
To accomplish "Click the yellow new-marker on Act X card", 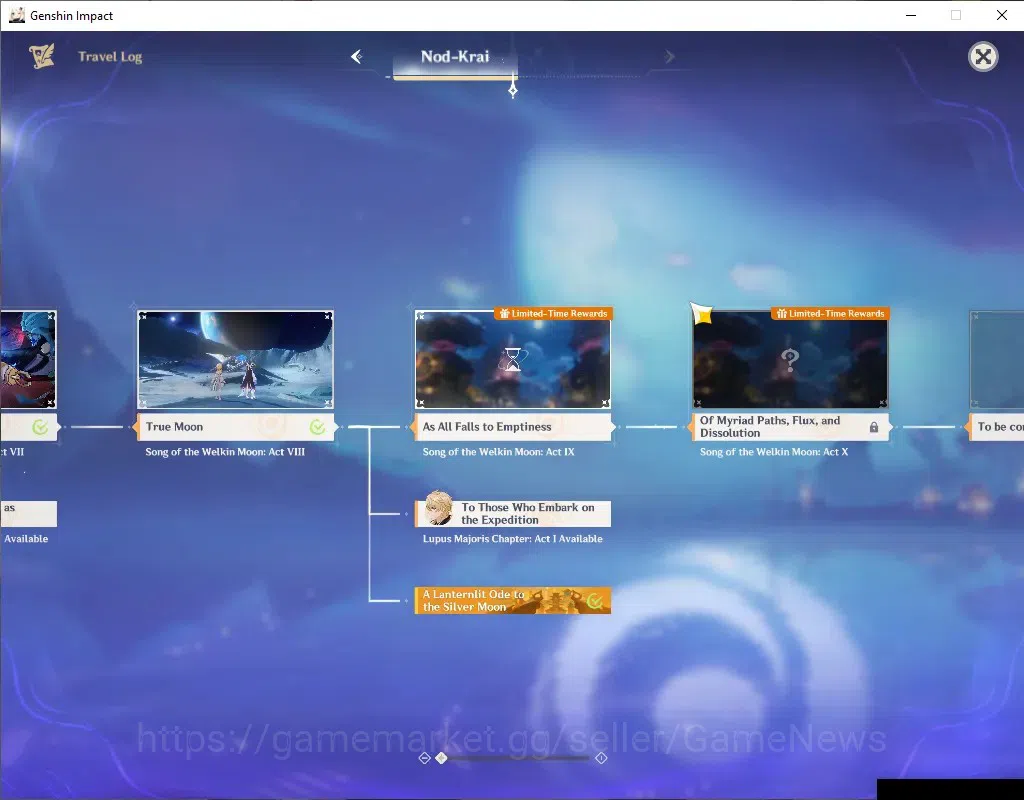I will tap(702, 314).
